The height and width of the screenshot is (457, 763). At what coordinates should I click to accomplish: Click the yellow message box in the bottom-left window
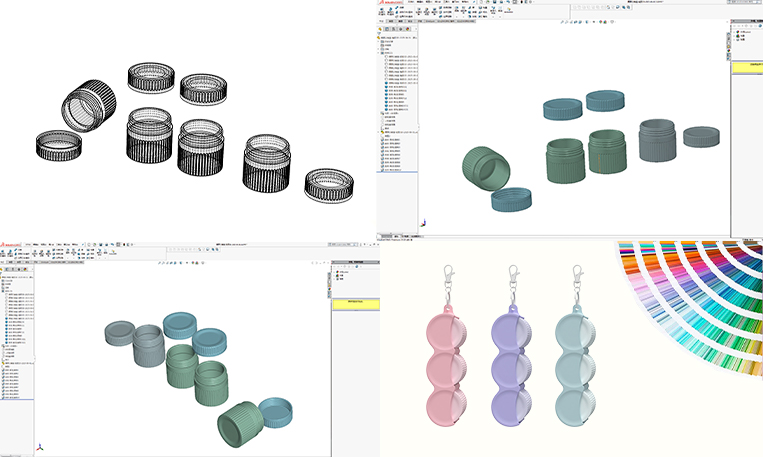point(356,305)
